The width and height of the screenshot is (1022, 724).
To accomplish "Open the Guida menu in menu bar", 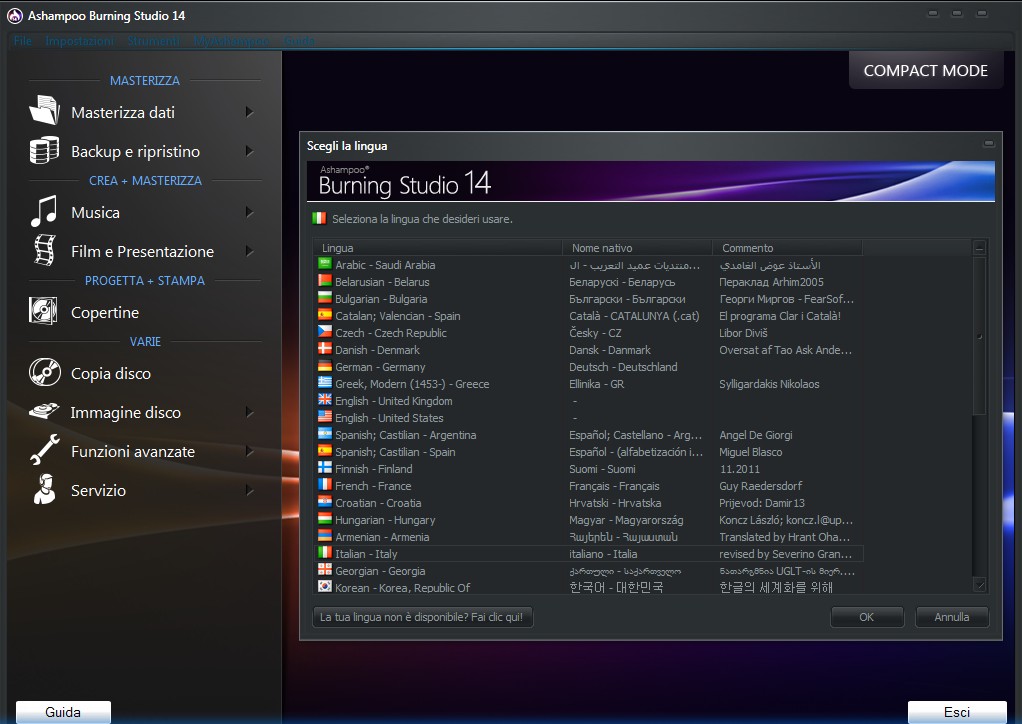I will point(299,41).
